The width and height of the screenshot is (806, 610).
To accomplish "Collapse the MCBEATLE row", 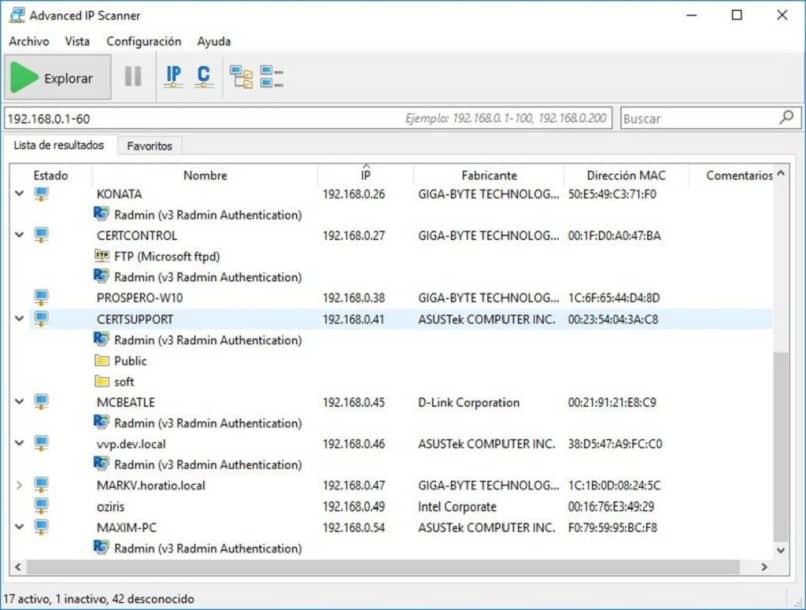I will (x=20, y=401).
